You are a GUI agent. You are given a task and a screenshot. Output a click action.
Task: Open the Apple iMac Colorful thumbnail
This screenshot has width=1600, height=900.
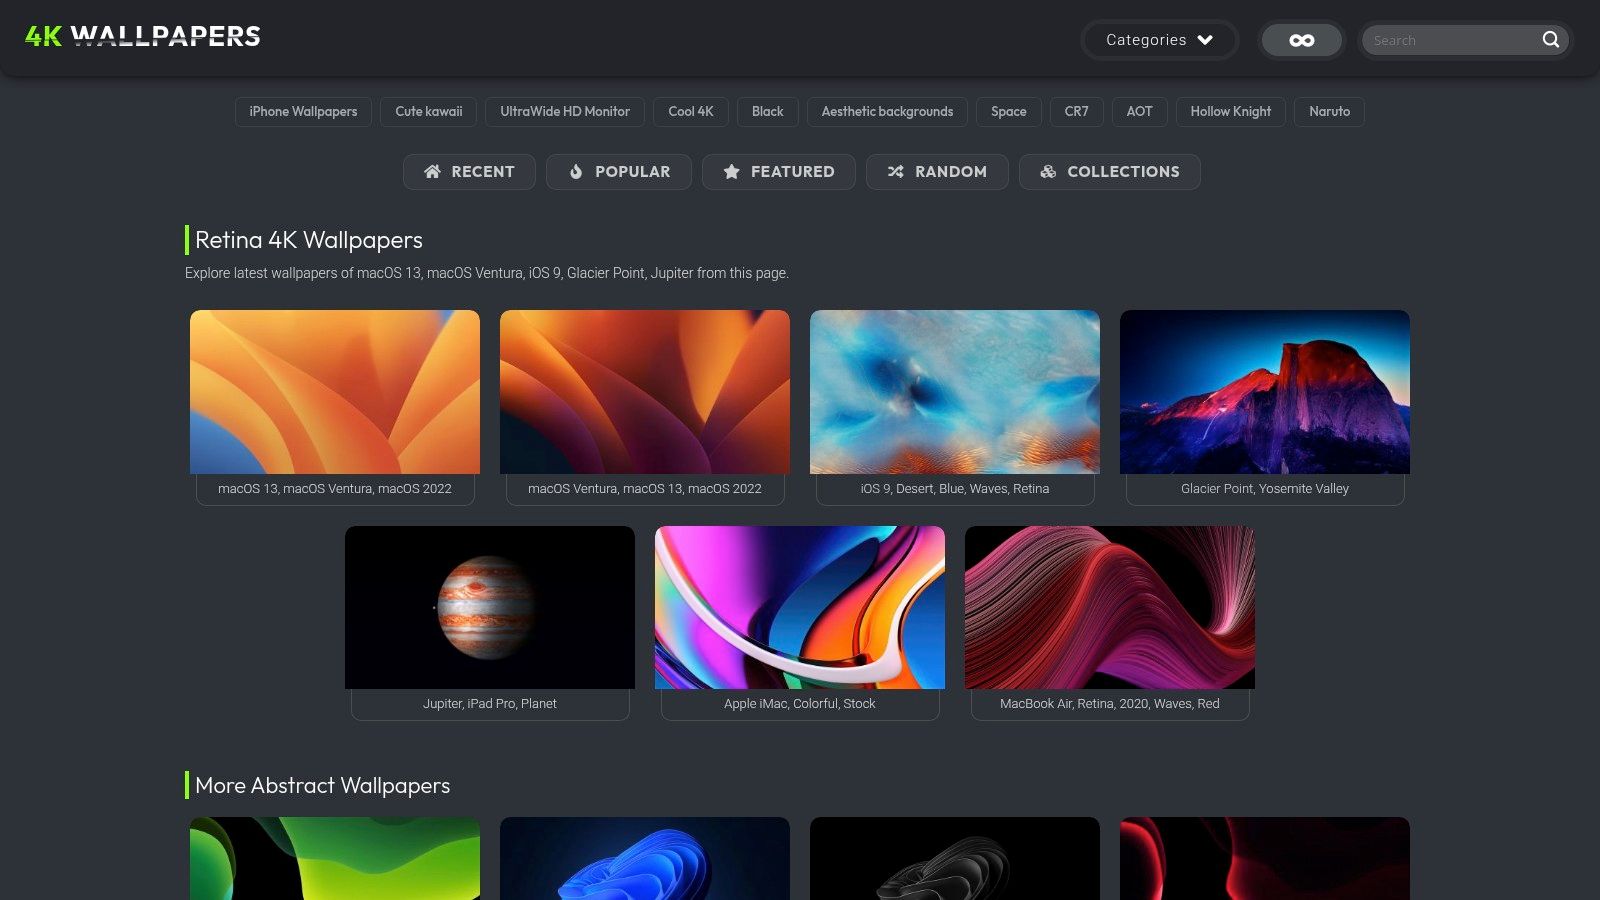pos(800,607)
